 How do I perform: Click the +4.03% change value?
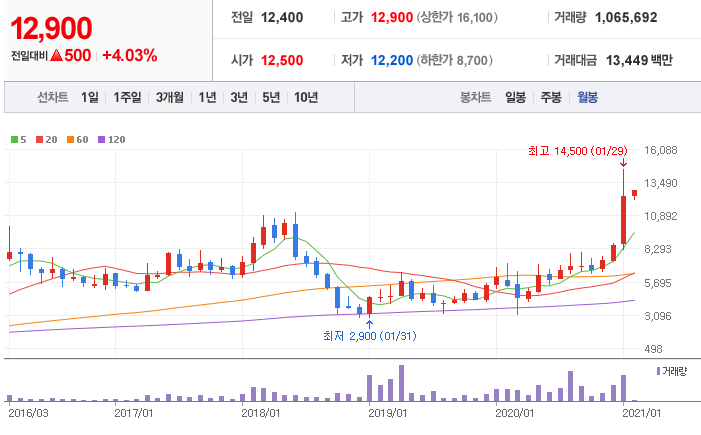[x=130, y=55]
